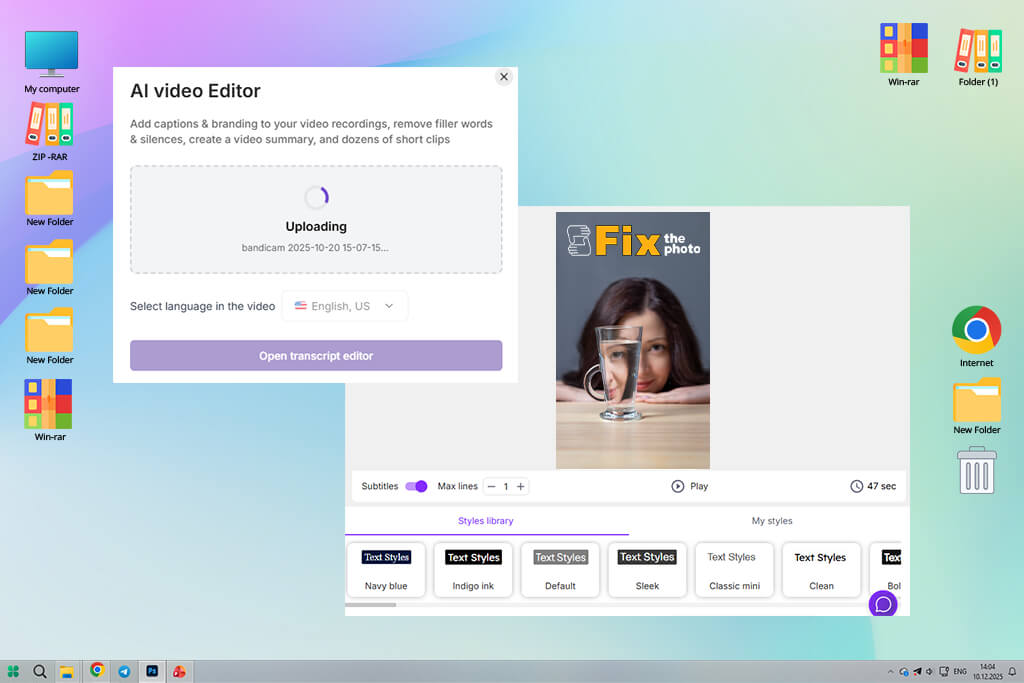The image size is (1024, 683).
Task: Click the Subtitles label text
Action: [379, 486]
